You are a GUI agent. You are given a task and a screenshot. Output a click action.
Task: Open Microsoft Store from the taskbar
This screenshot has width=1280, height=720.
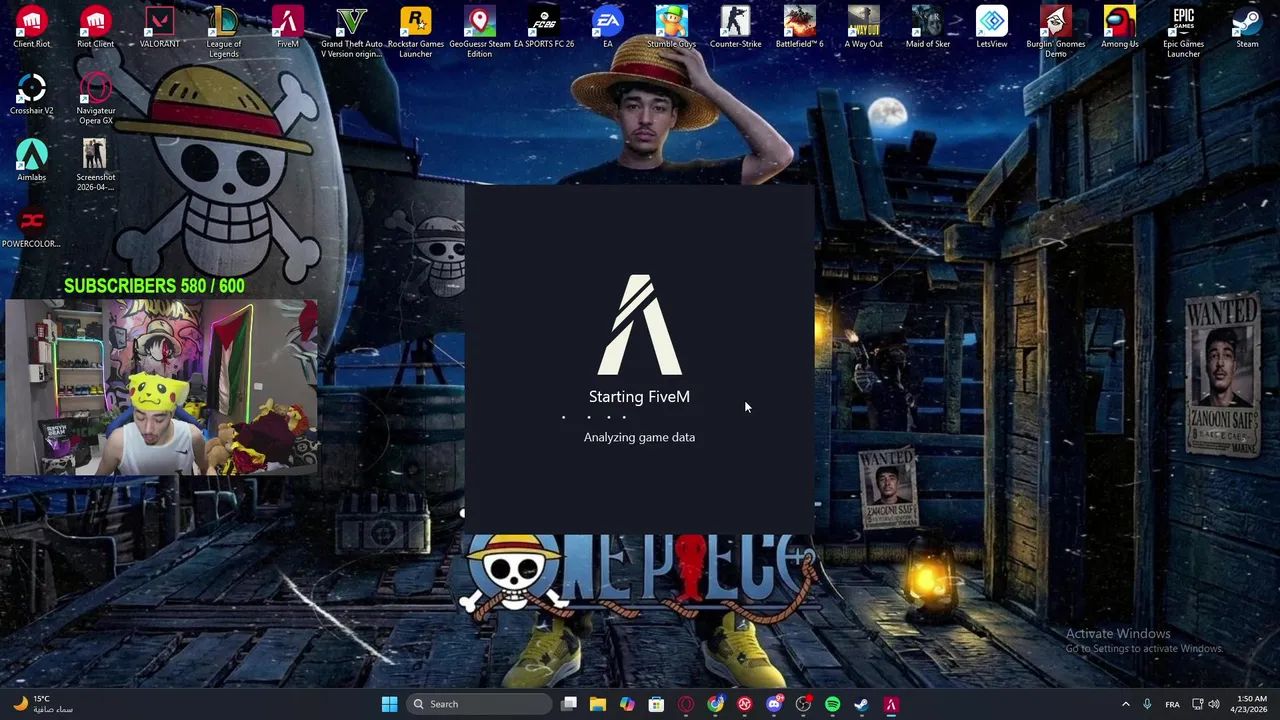pos(656,704)
